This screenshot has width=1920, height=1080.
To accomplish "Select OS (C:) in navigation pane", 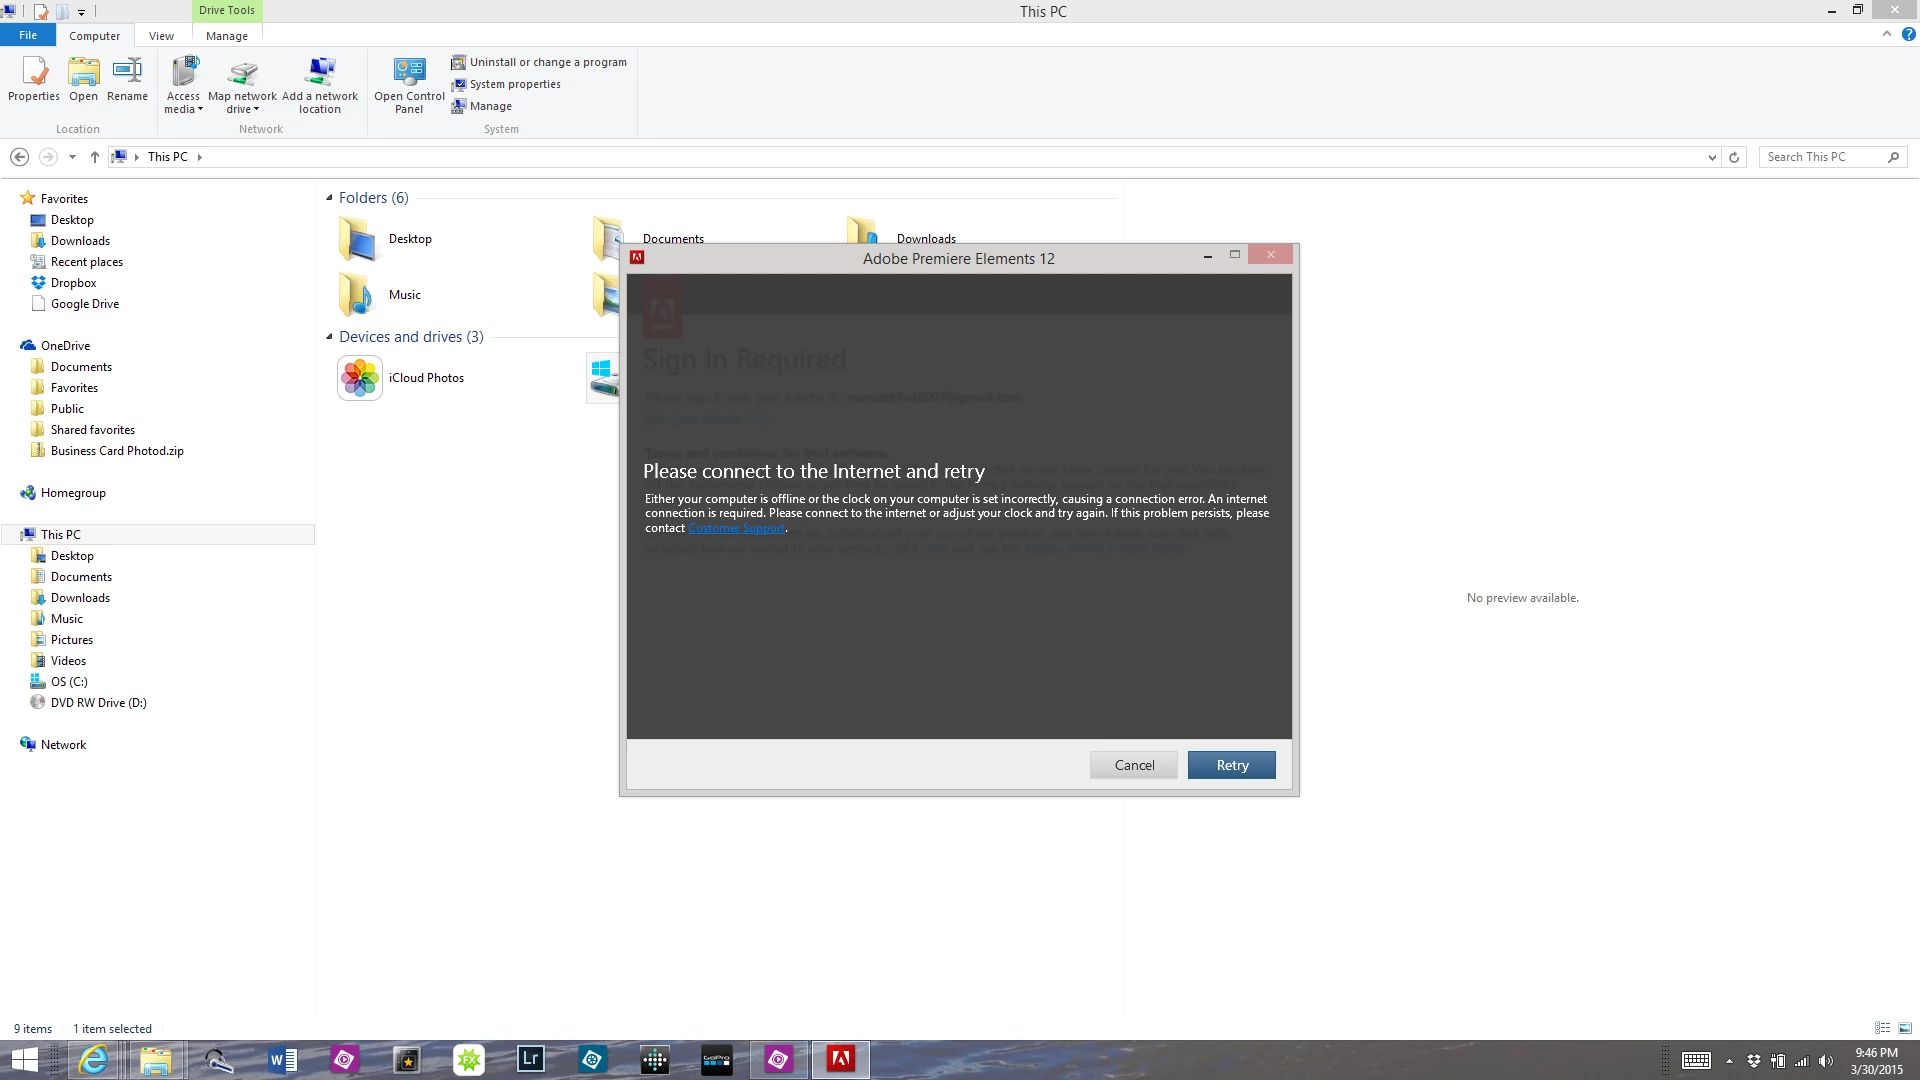I will tap(69, 682).
